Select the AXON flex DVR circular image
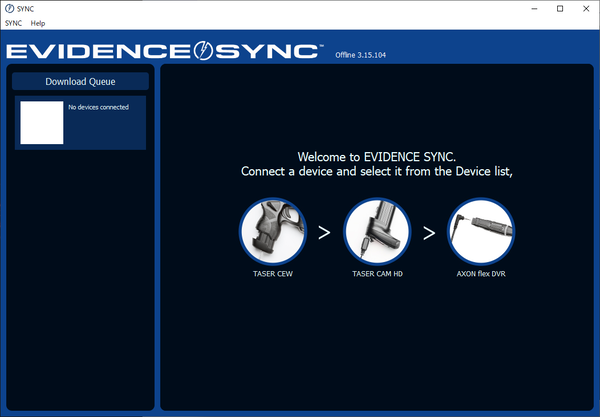The width and height of the screenshot is (600, 417). [481, 231]
